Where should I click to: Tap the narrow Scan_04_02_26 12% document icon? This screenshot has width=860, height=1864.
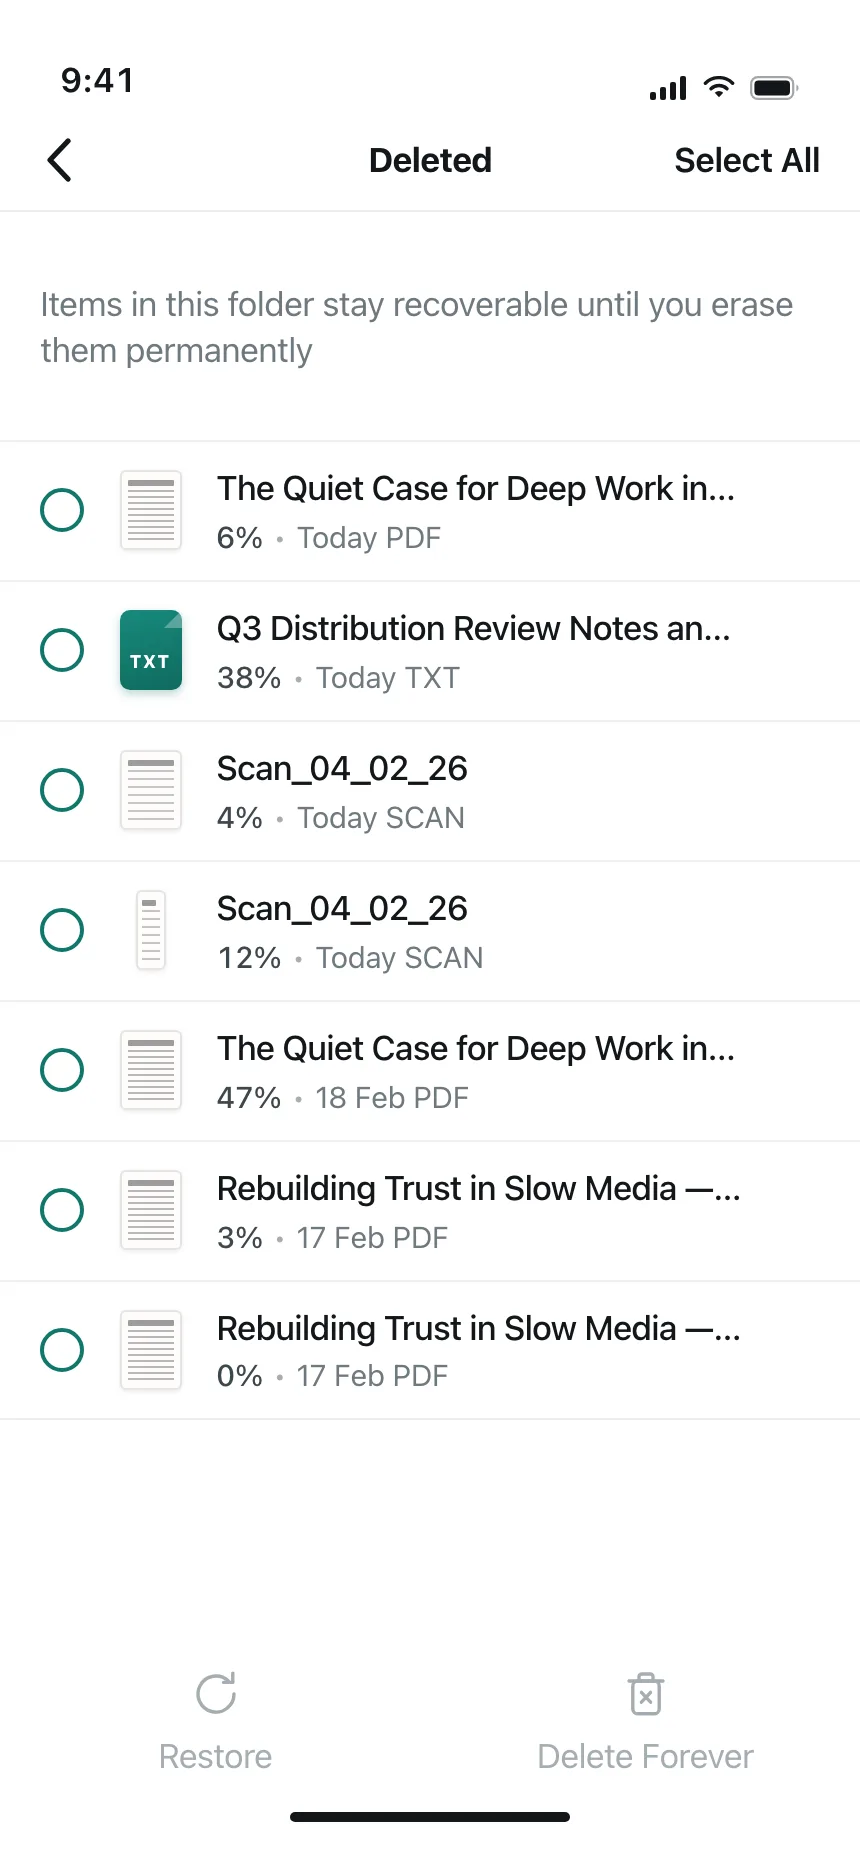click(151, 930)
